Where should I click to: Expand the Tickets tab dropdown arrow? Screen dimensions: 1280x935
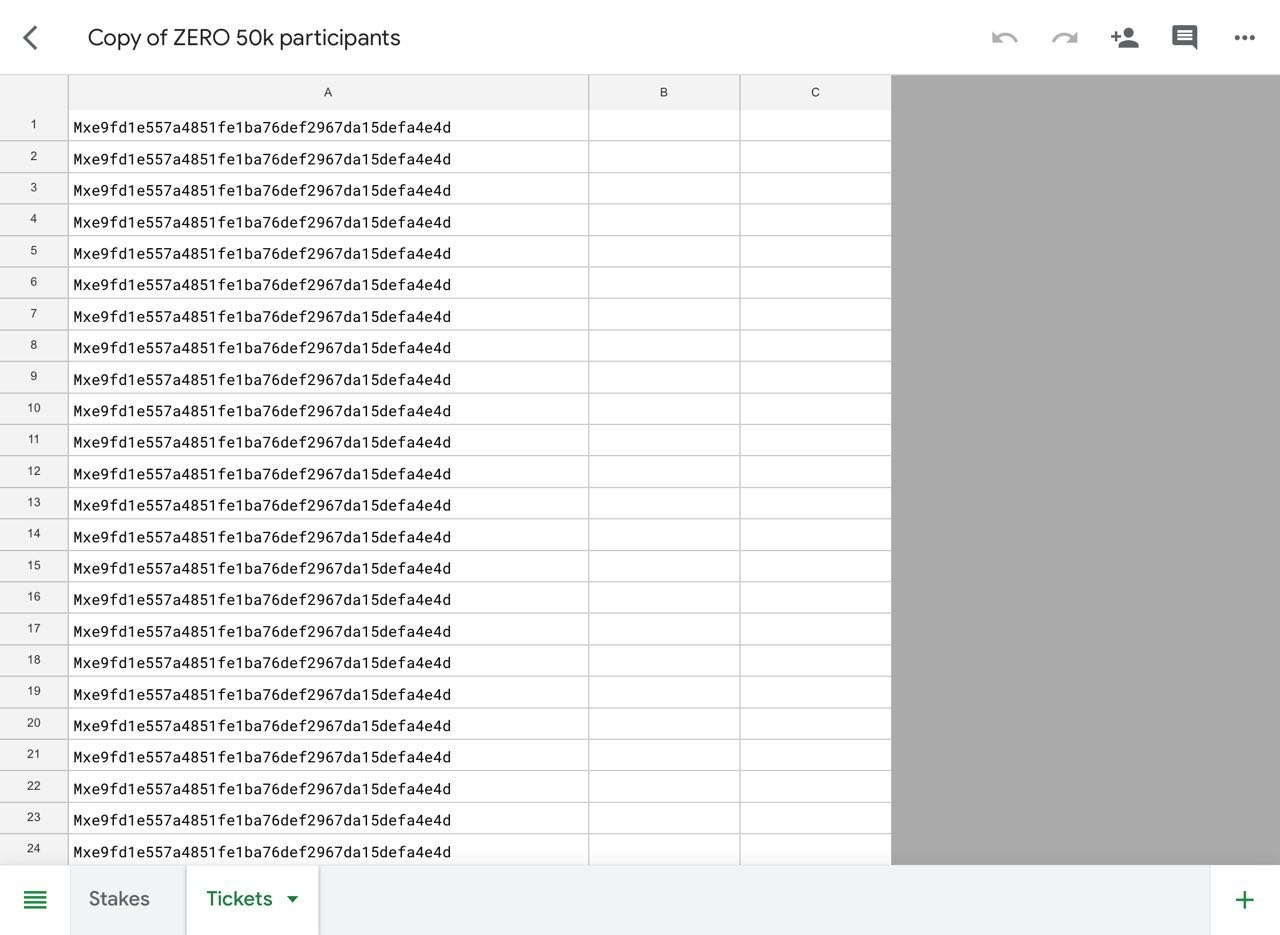click(293, 899)
